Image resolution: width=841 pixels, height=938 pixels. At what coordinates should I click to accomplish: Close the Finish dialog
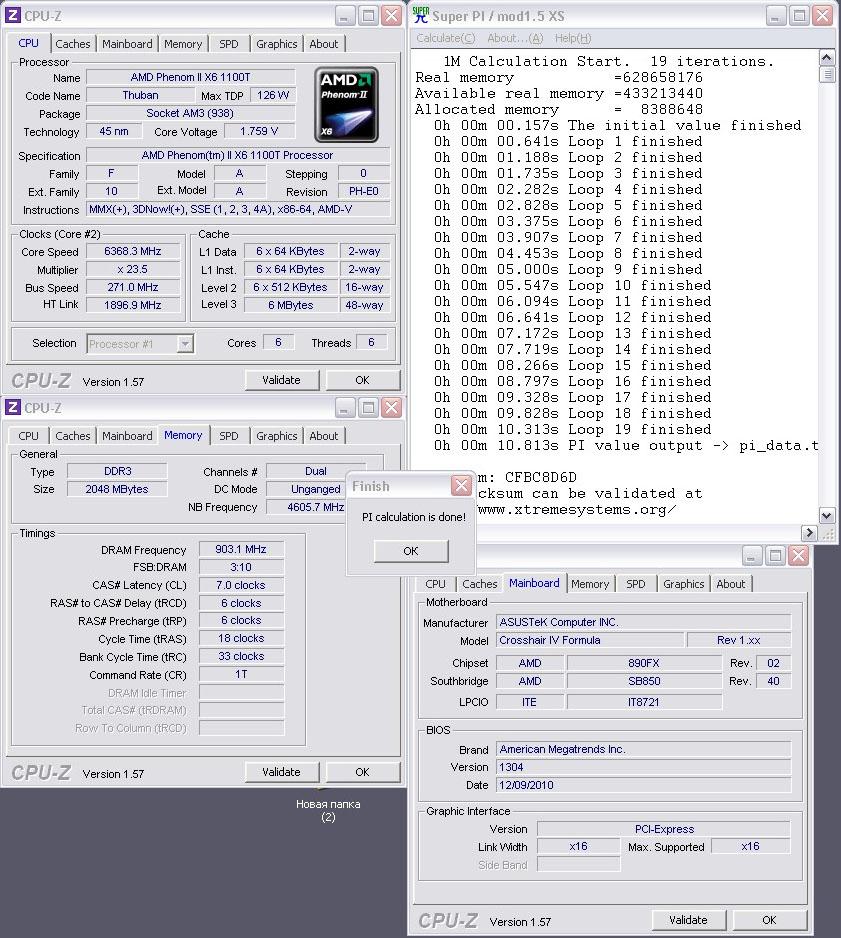click(x=461, y=486)
